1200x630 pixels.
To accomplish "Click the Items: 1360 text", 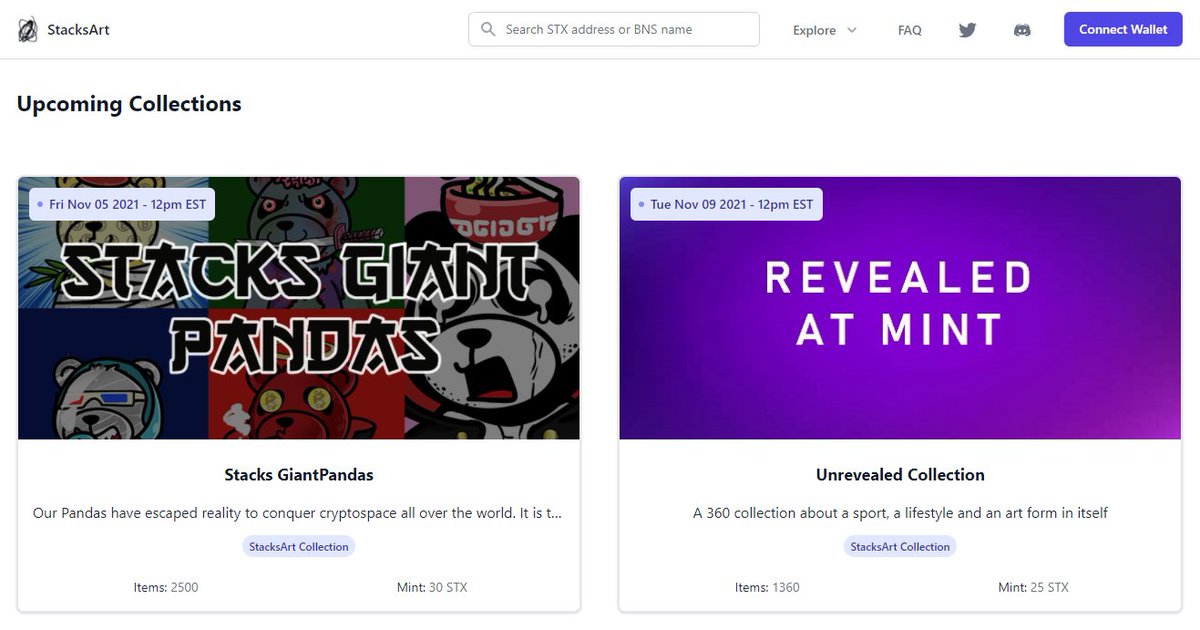I will click(x=767, y=587).
